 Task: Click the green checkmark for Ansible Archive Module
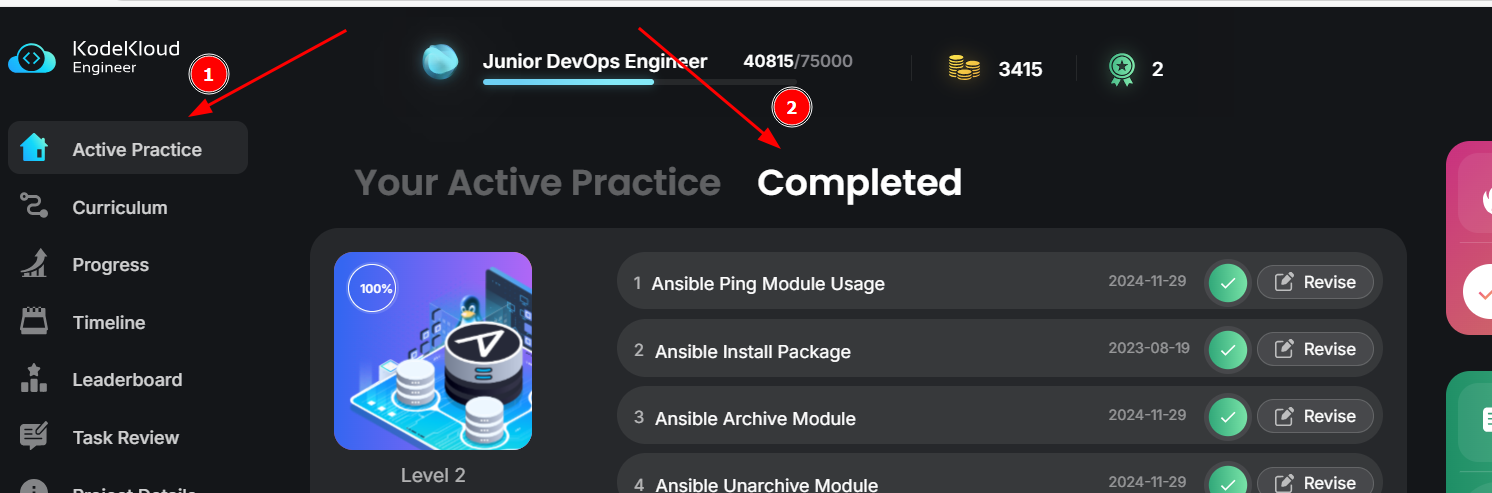click(x=1227, y=417)
